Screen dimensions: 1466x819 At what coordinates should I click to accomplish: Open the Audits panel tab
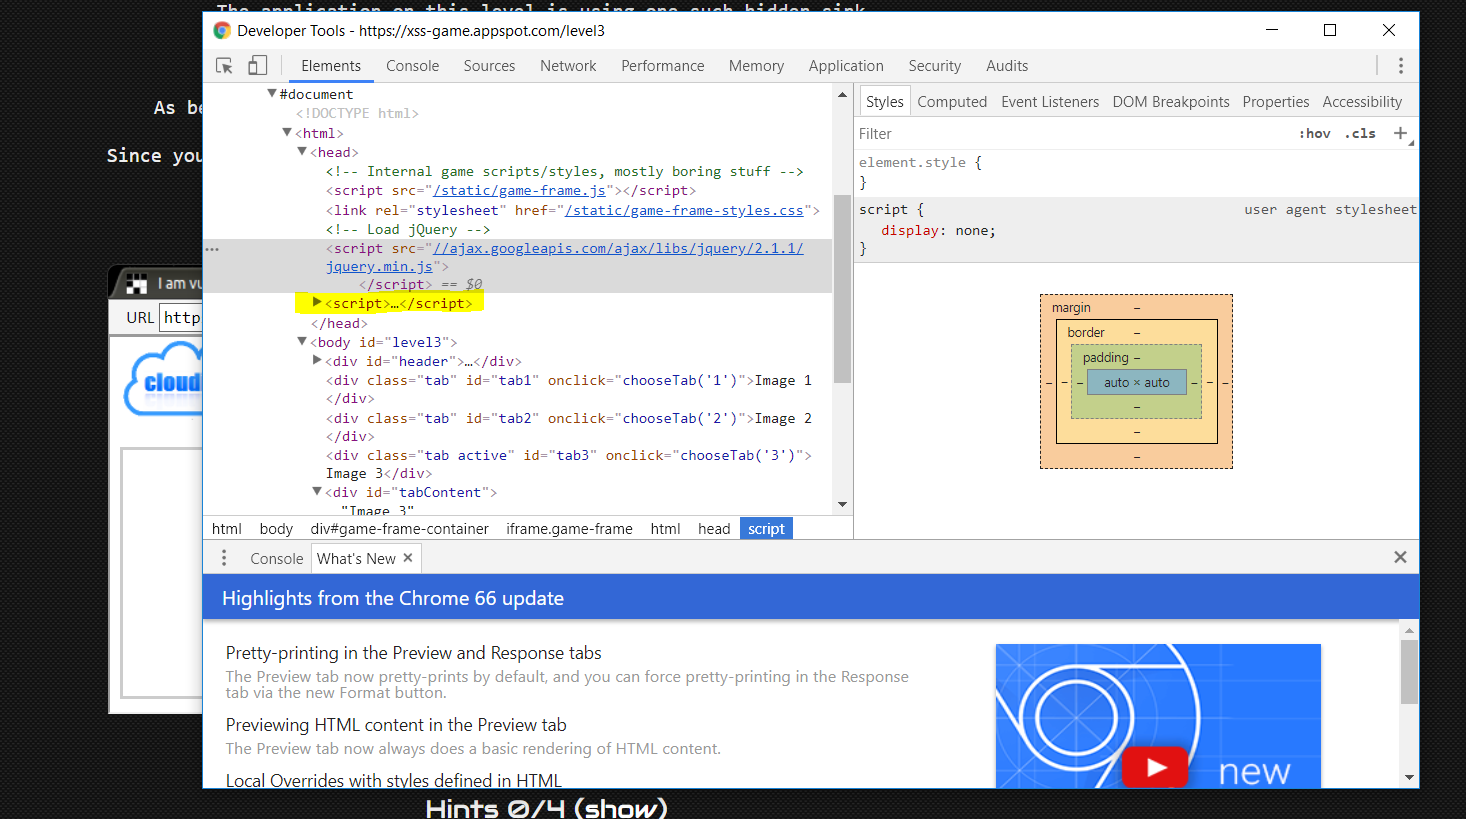[x=1007, y=66]
